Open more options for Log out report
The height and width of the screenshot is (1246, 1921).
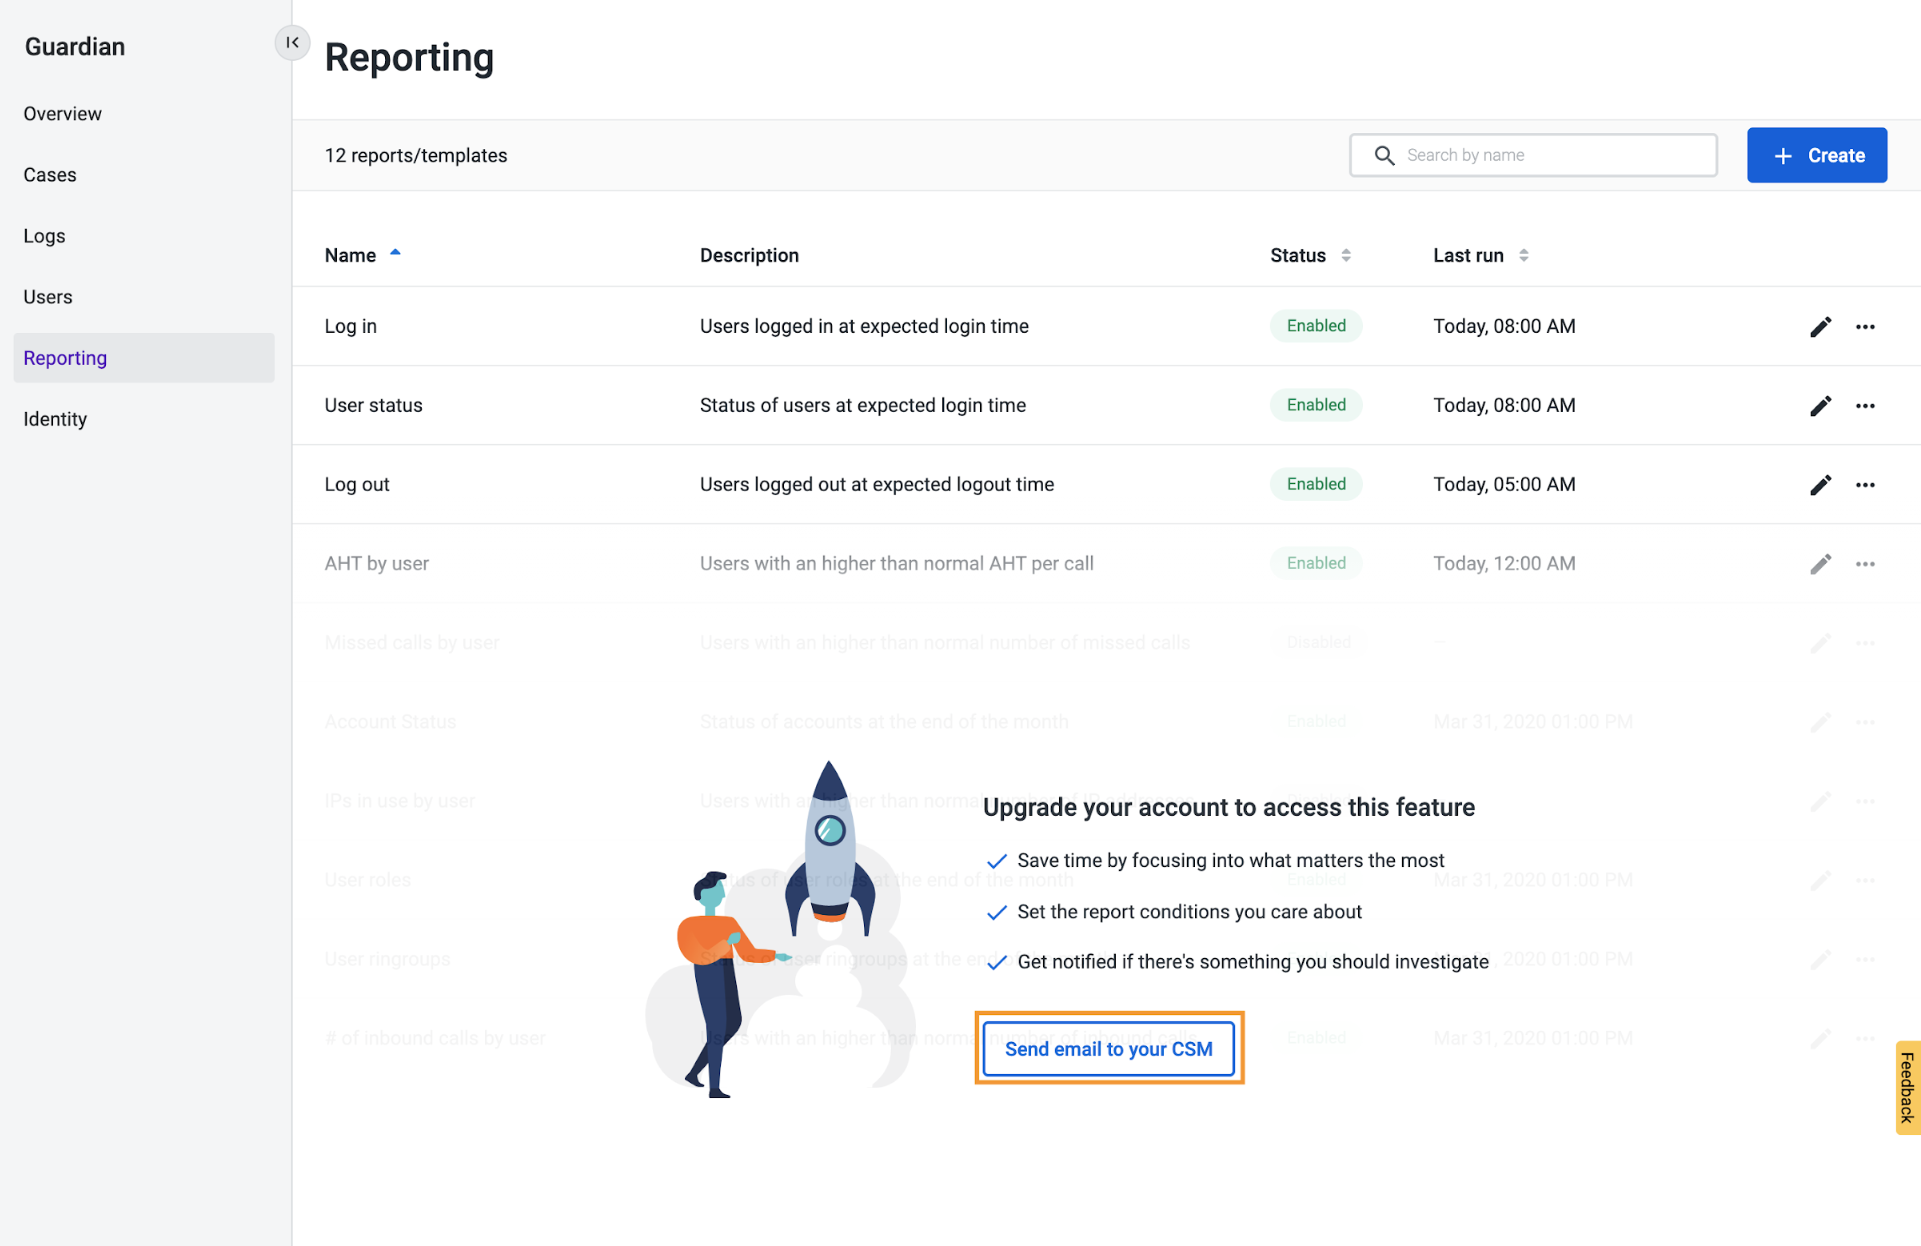(1866, 484)
